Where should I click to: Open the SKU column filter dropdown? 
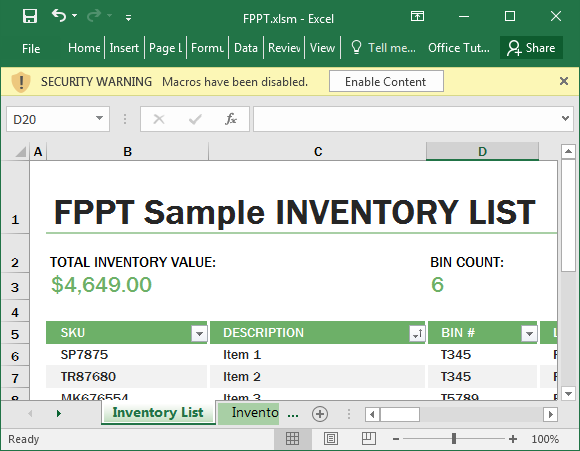tap(199, 334)
